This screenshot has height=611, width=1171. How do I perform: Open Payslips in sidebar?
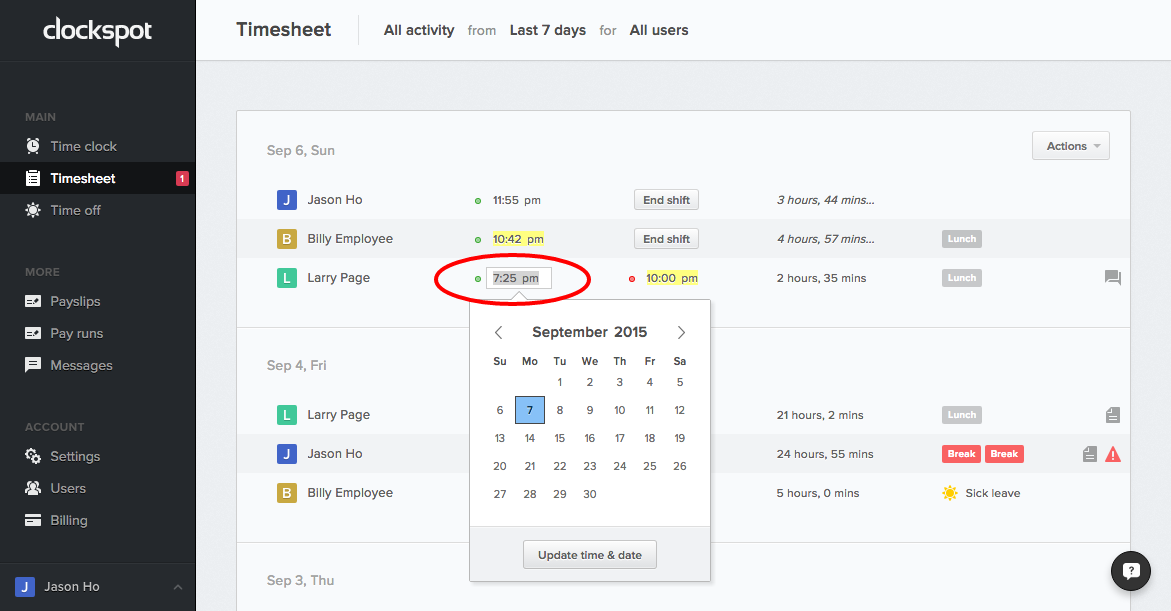coord(97,301)
